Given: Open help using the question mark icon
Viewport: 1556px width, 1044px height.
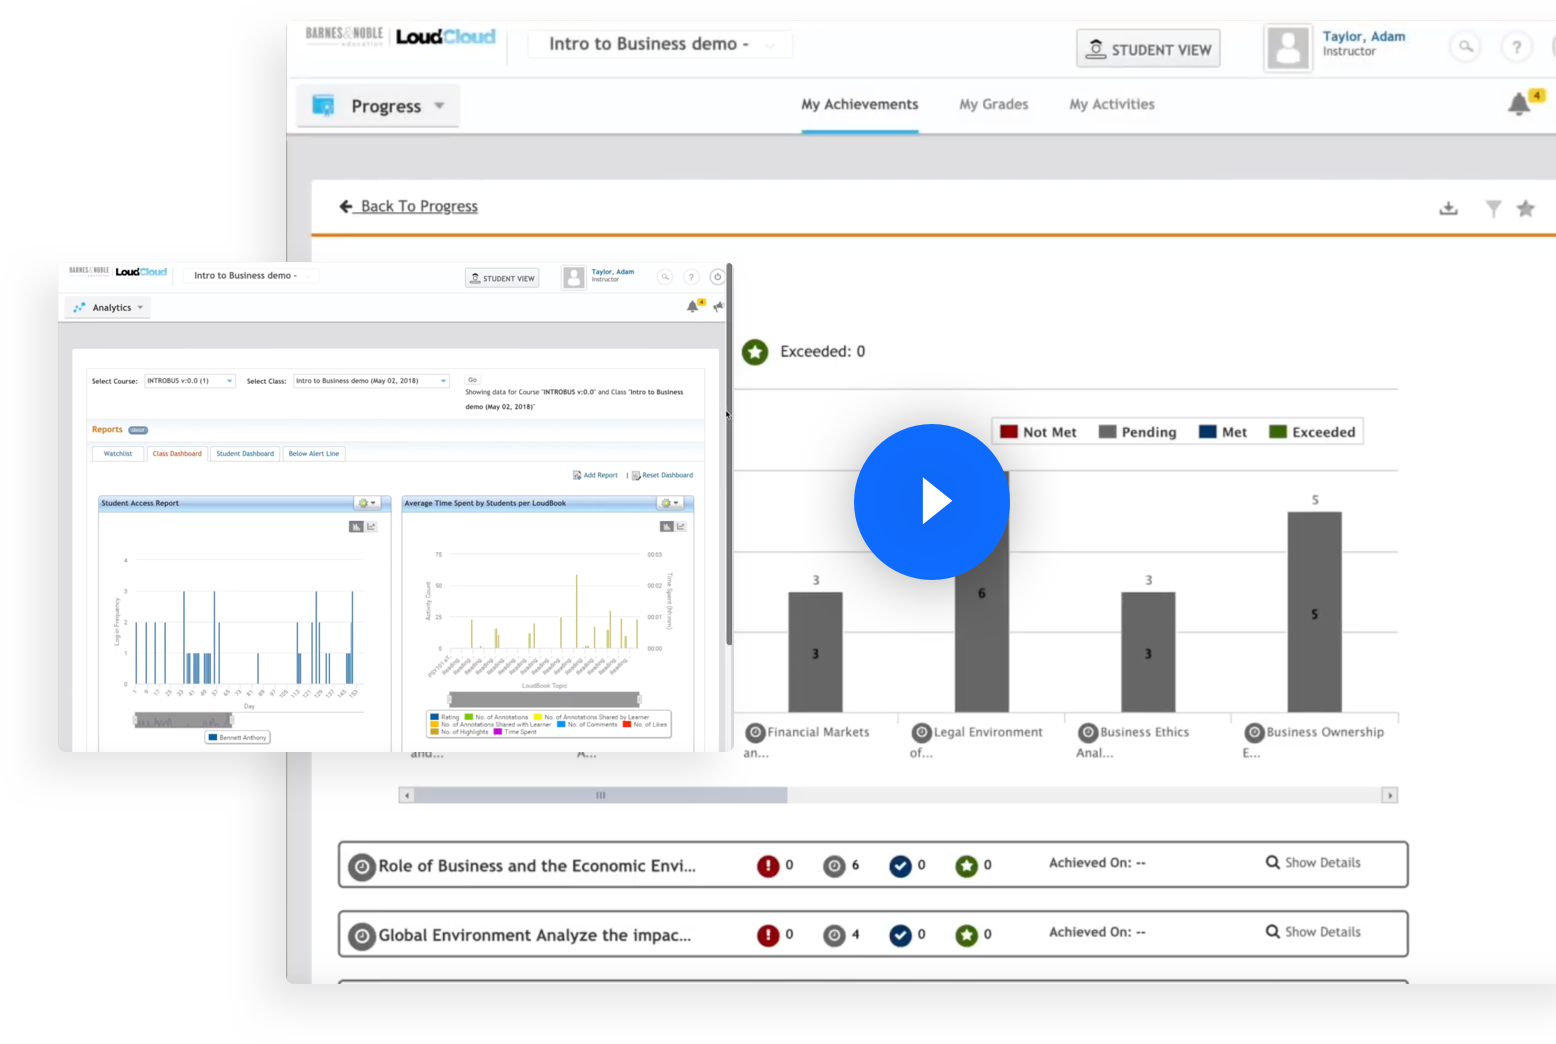Looking at the screenshot, I should click(1516, 47).
